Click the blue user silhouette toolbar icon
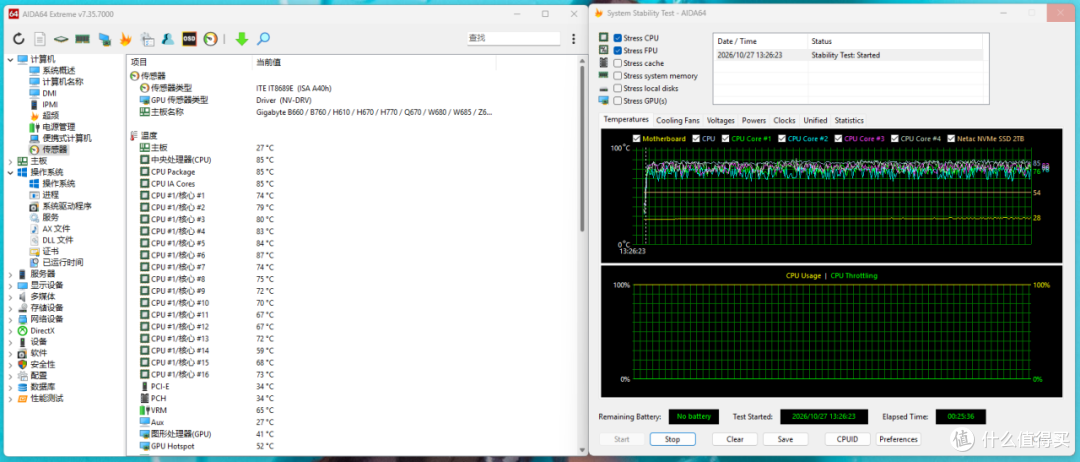 [168, 39]
